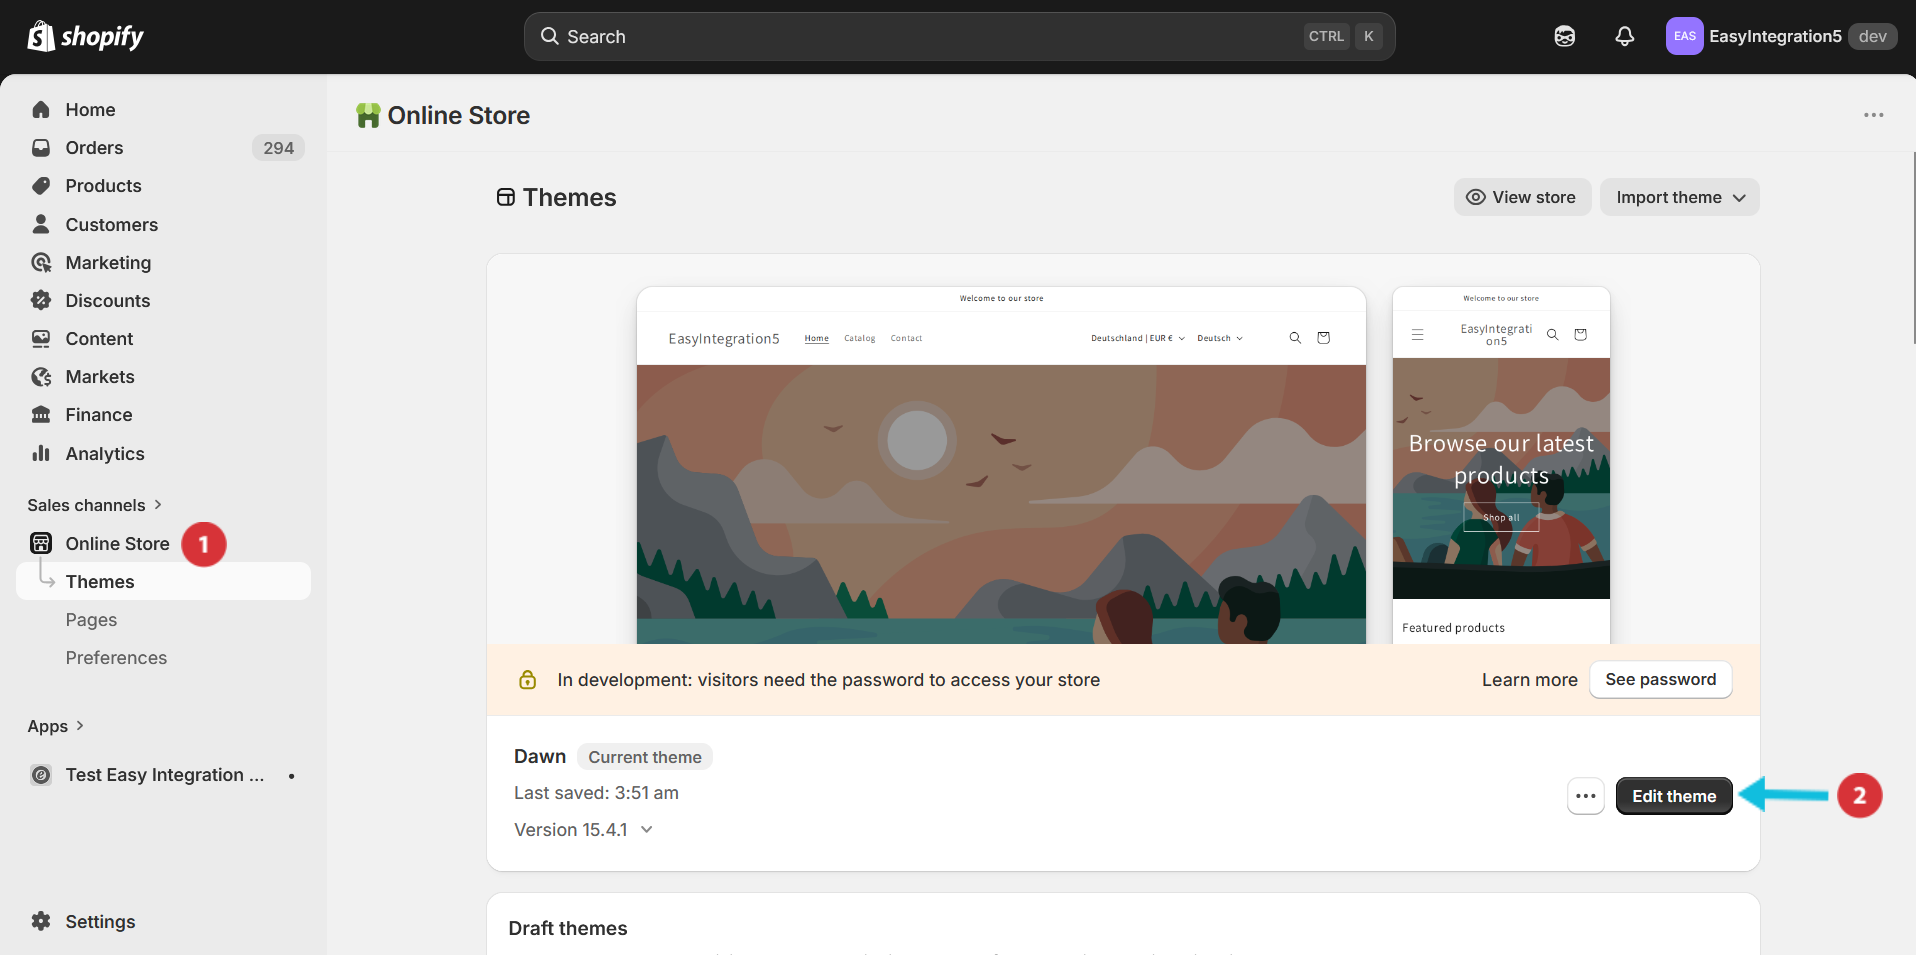
Task: Click the Markets globe icon
Action: 41,377
